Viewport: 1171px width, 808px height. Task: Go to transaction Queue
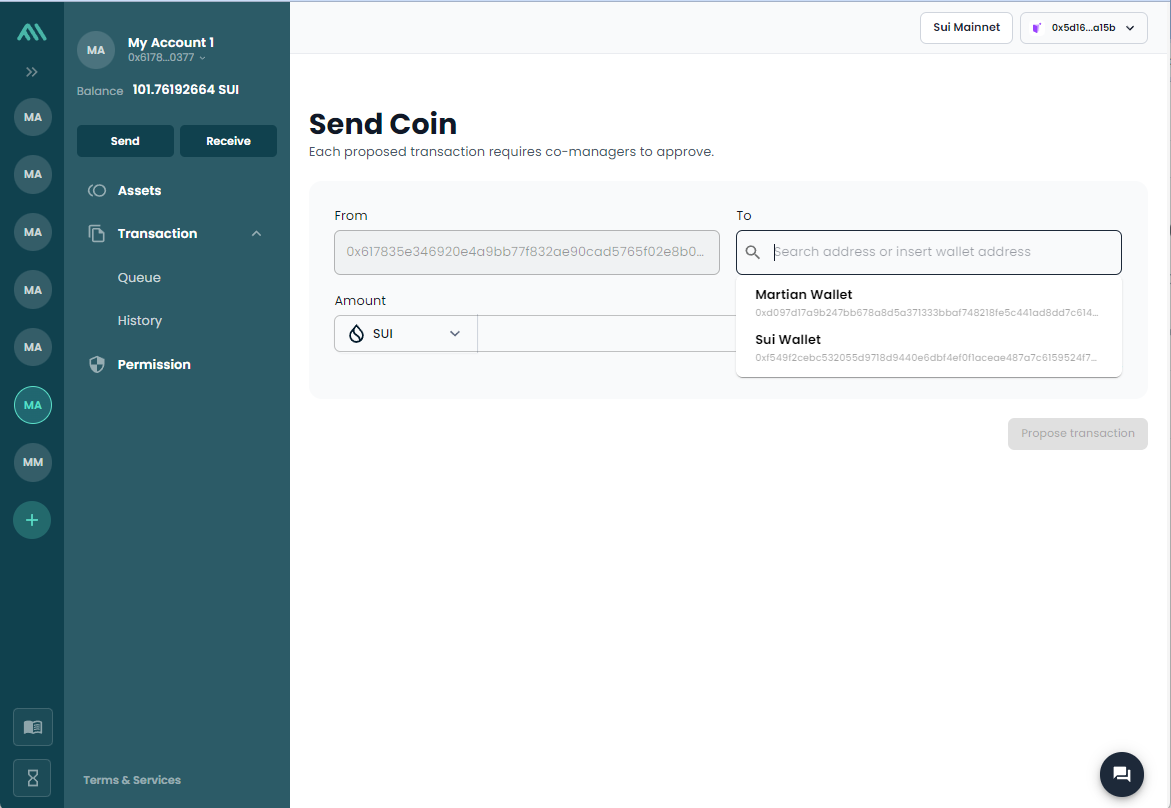coord(139,278)
